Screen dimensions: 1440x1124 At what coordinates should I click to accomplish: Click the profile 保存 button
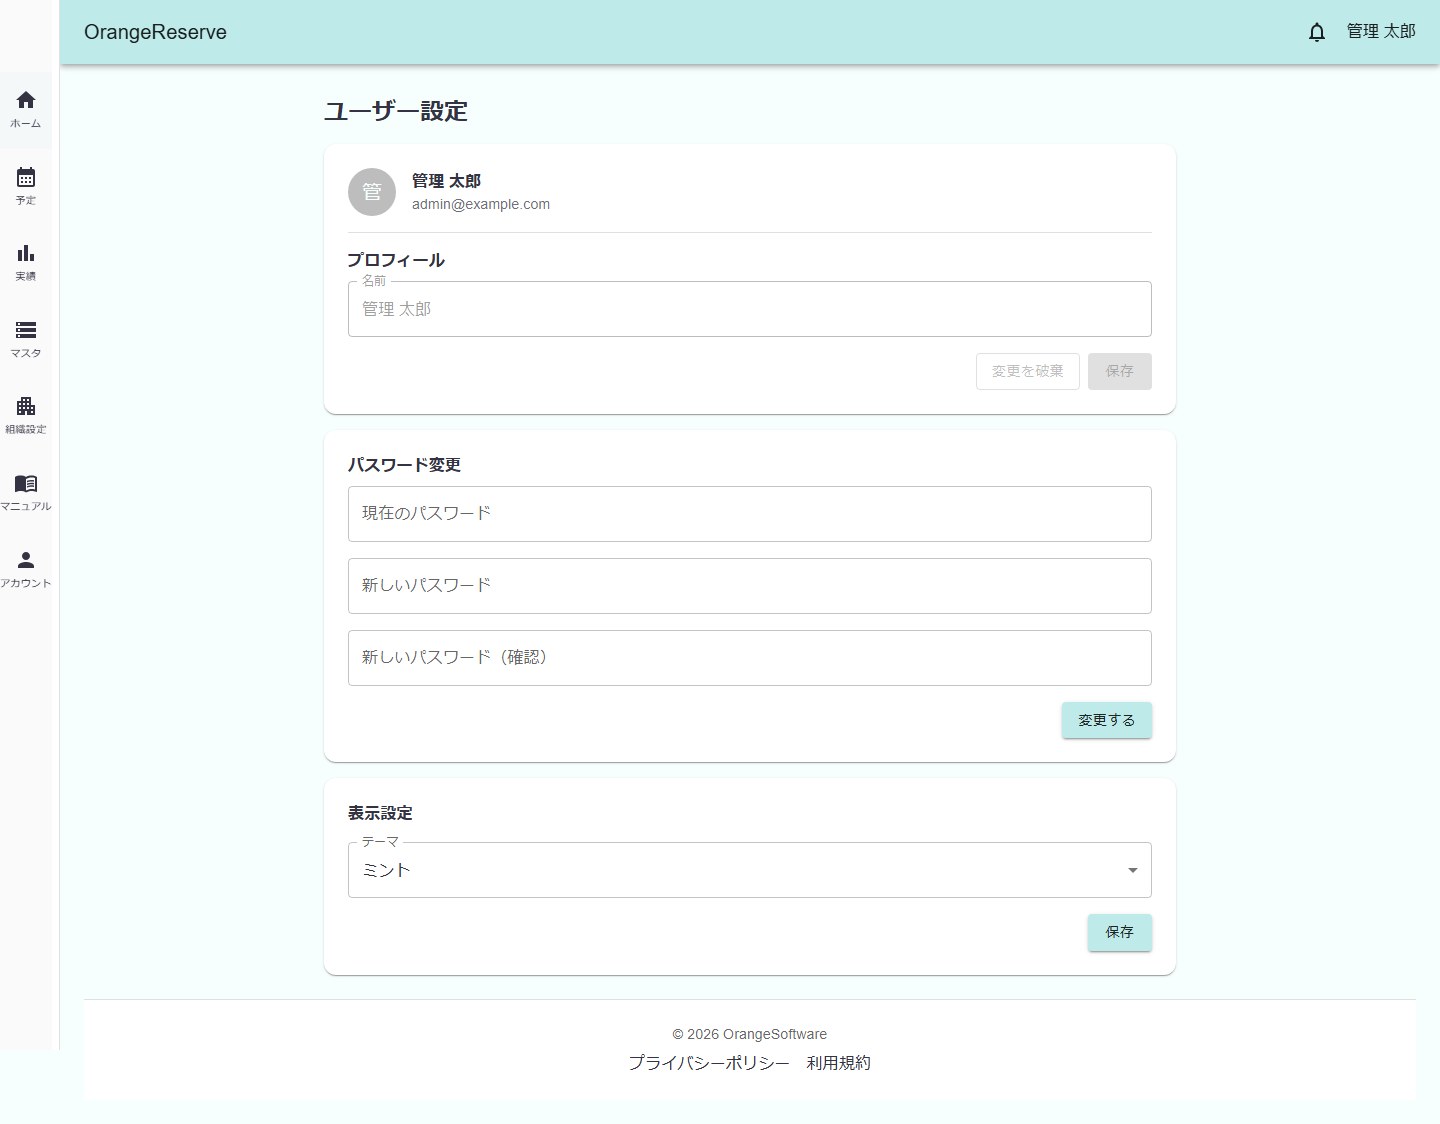pos(1120,371)
